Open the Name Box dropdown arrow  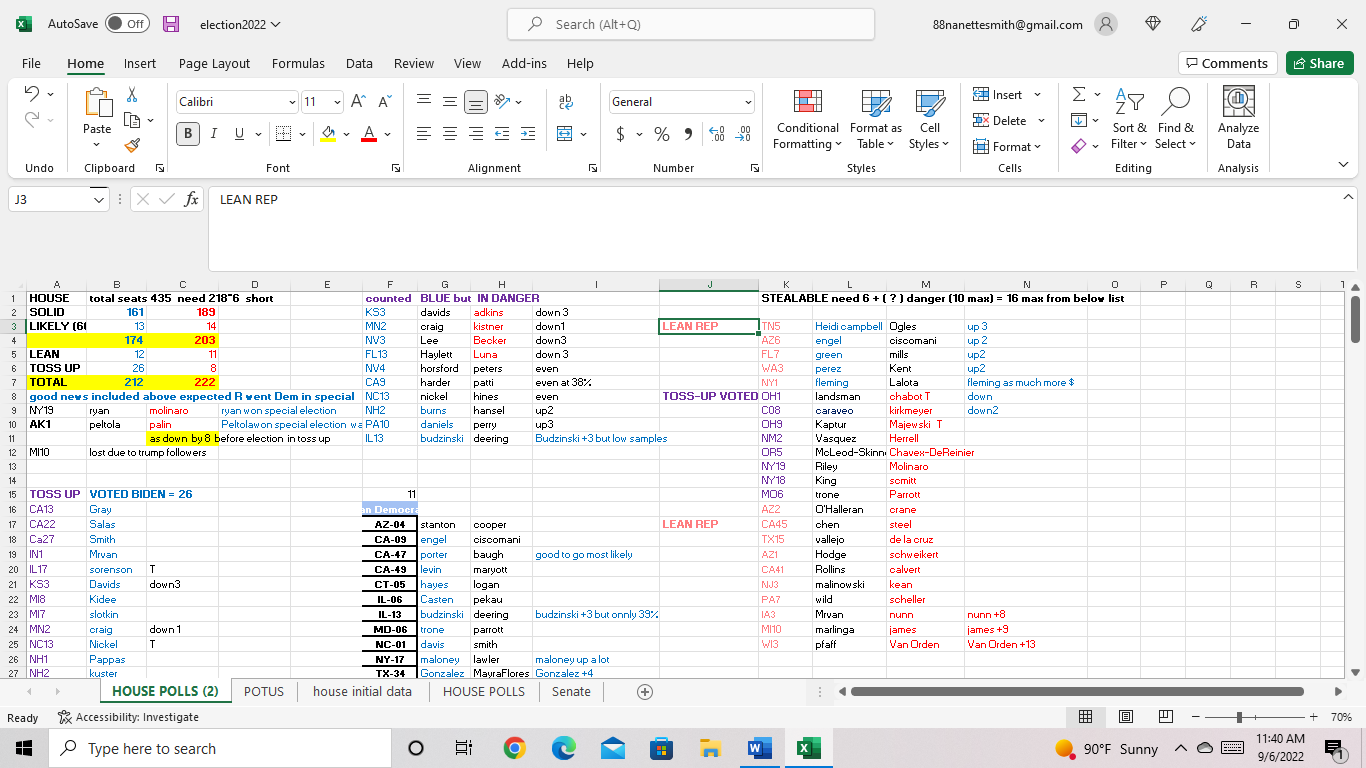coord(98,200)
